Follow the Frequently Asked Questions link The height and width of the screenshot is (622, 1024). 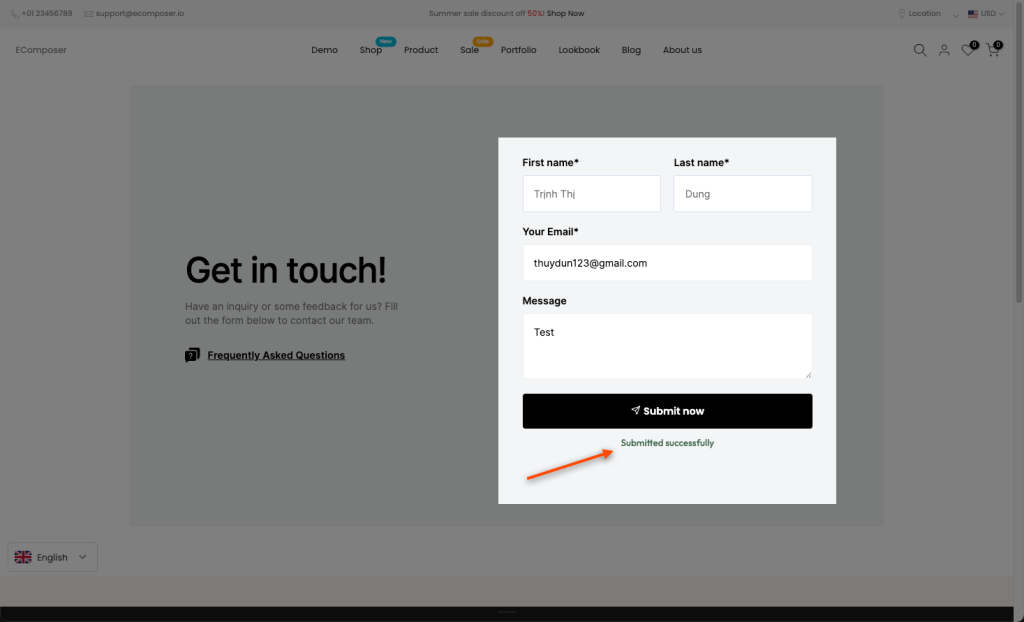coord(276,355)
